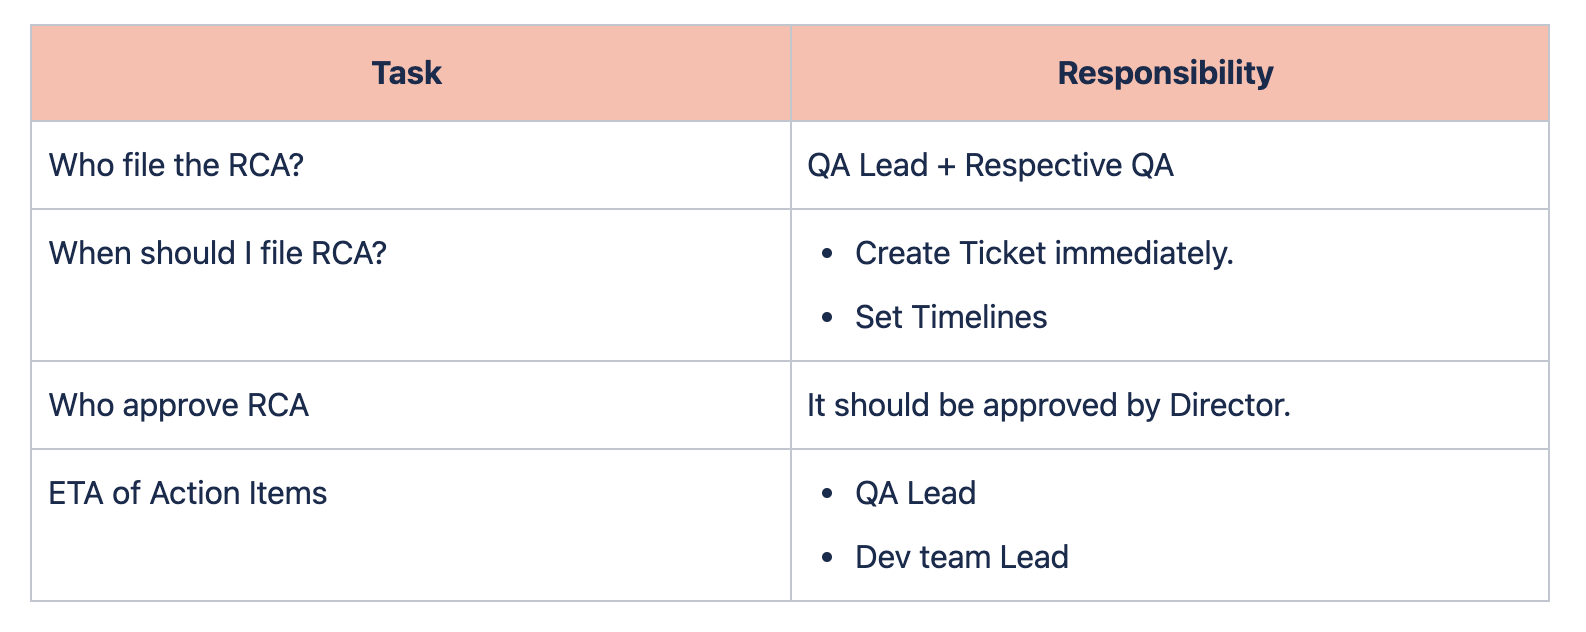Click the "QA Lead + Respective QA" text
1586x632 pixels.
(x=990, y=165)
